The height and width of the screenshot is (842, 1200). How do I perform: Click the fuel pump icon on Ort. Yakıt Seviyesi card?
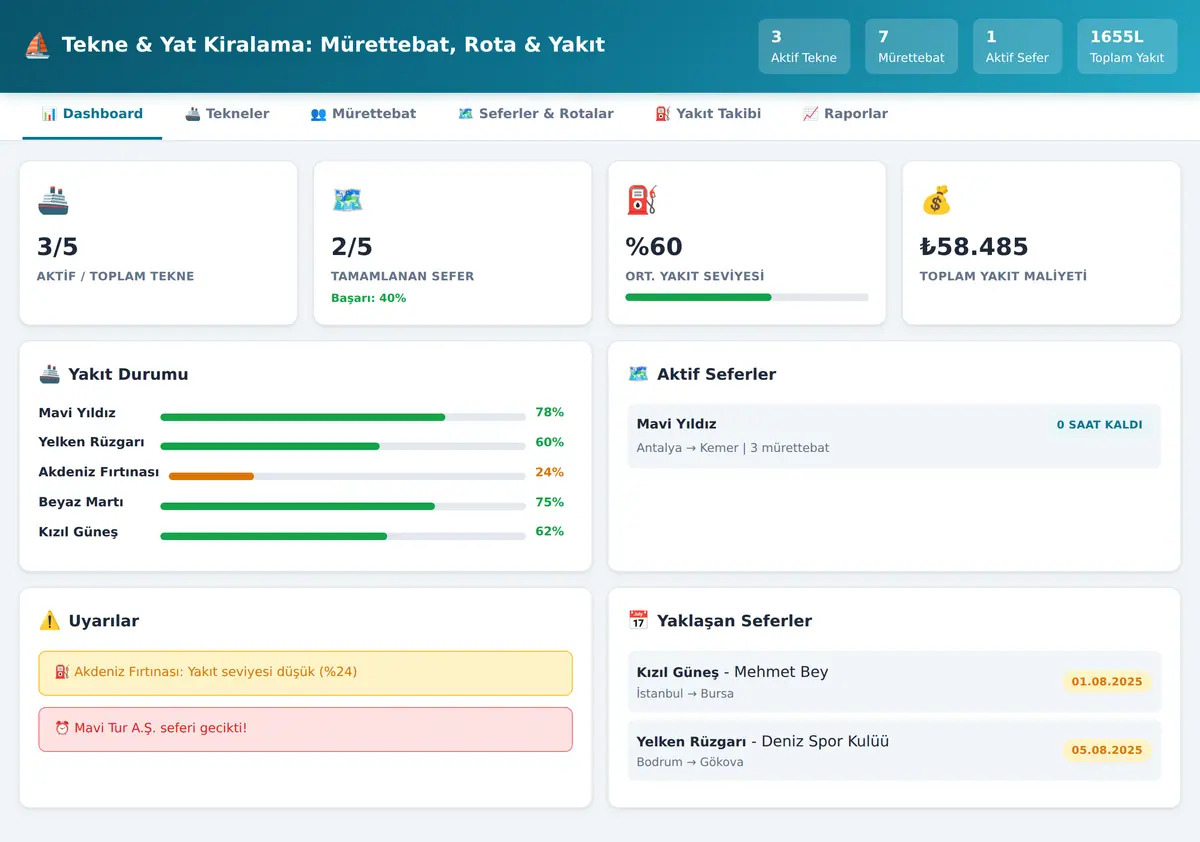[641, 200]
